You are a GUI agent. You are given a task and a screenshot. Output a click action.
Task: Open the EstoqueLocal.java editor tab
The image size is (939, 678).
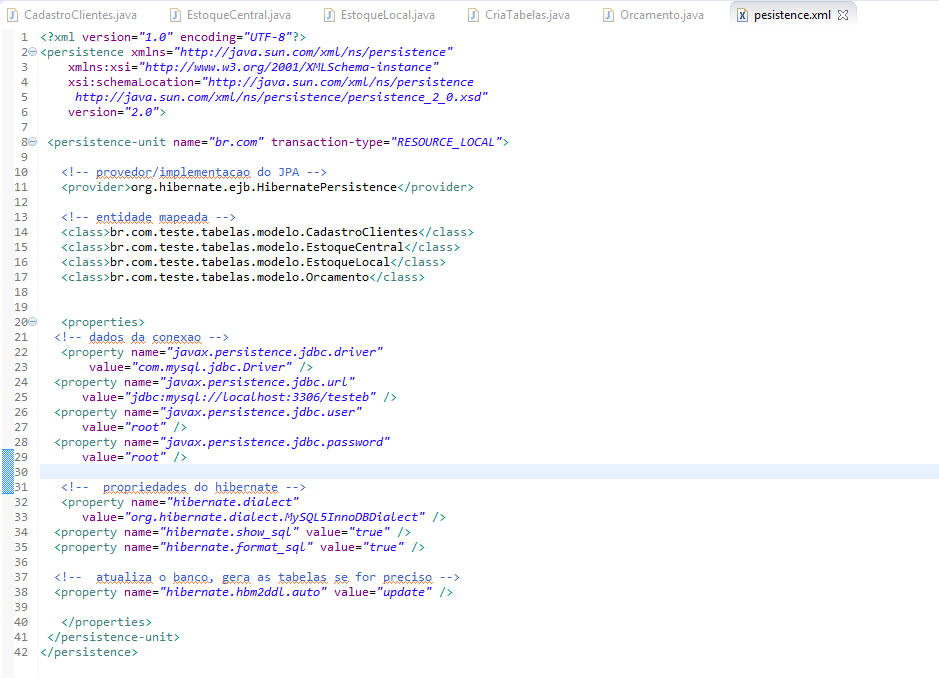pos(380,15)
